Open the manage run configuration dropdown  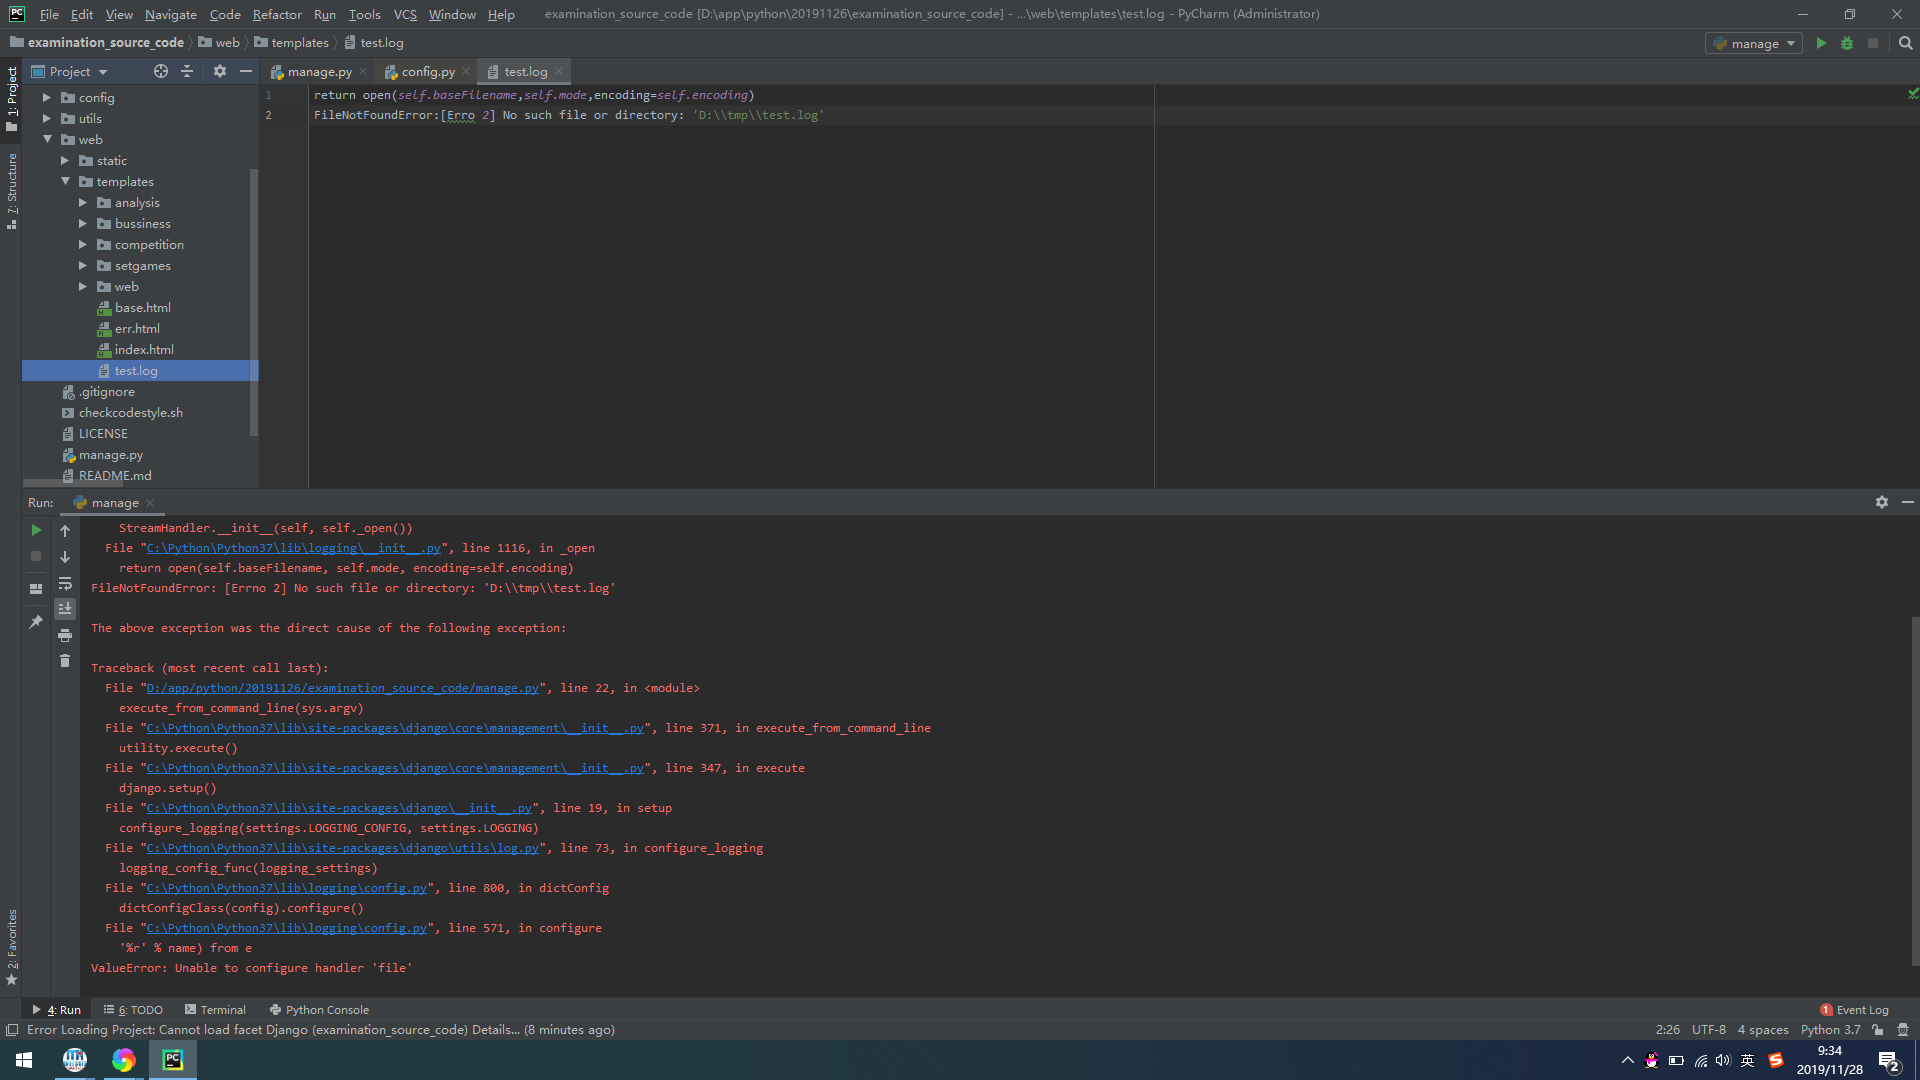click(x=1753, y=43)
